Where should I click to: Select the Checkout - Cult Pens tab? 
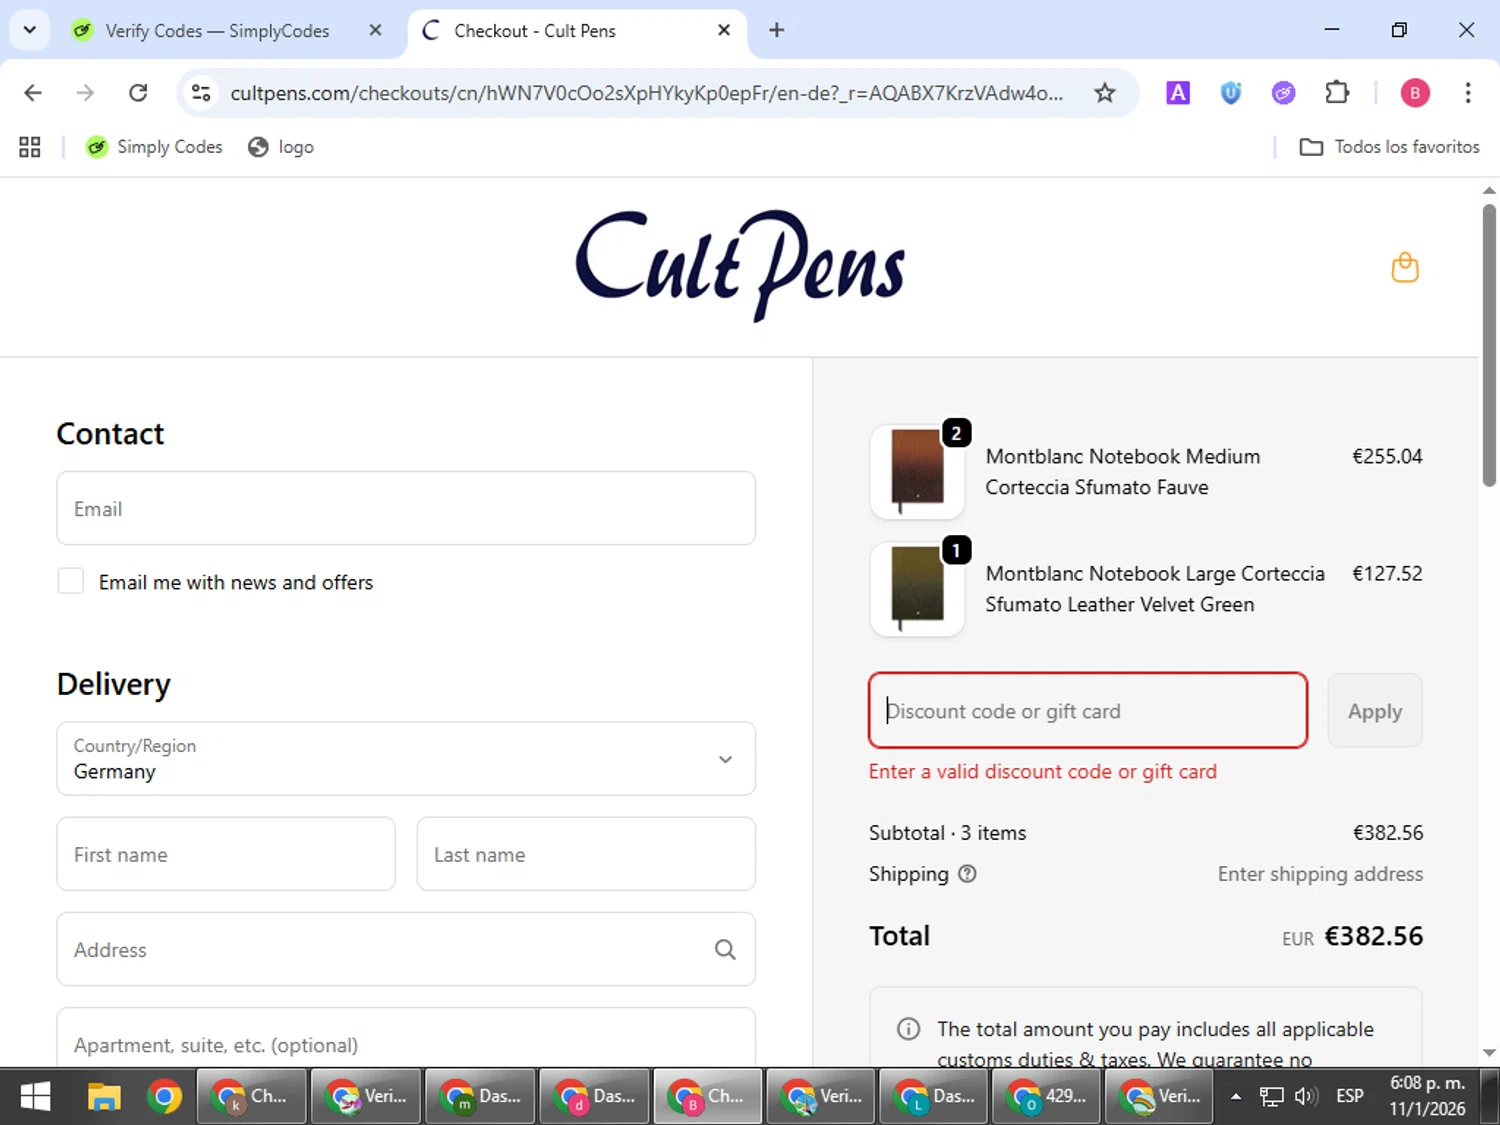575,31
